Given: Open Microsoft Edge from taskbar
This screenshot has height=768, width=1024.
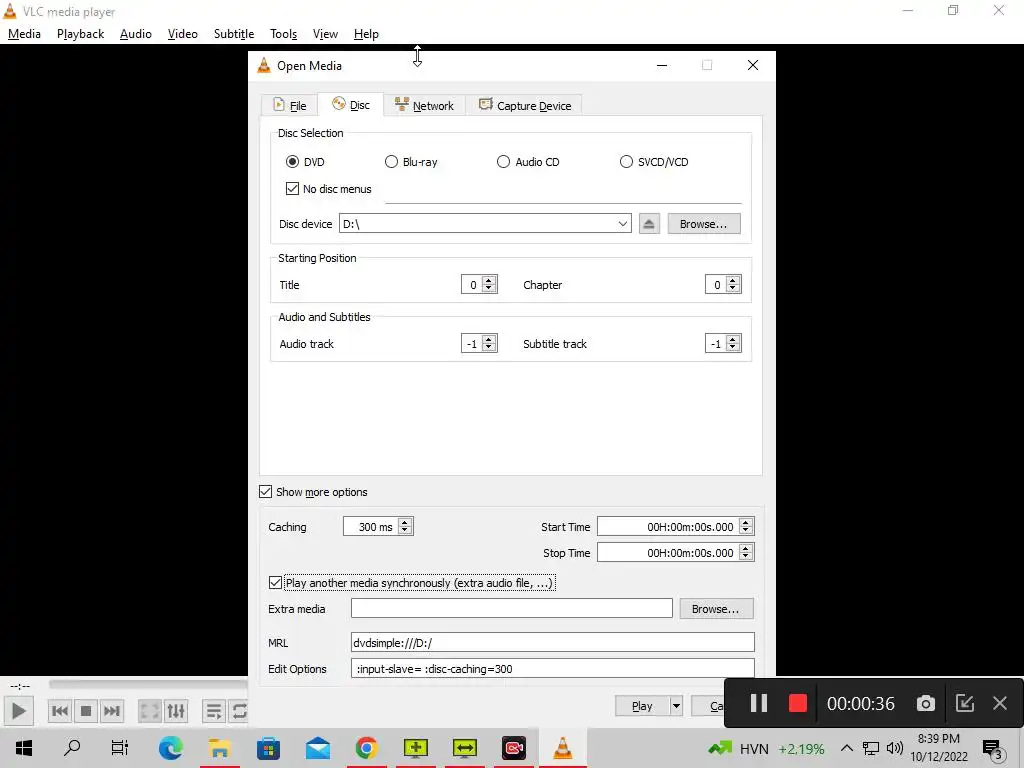Looking at the screenshot, I should pos(170,748).
